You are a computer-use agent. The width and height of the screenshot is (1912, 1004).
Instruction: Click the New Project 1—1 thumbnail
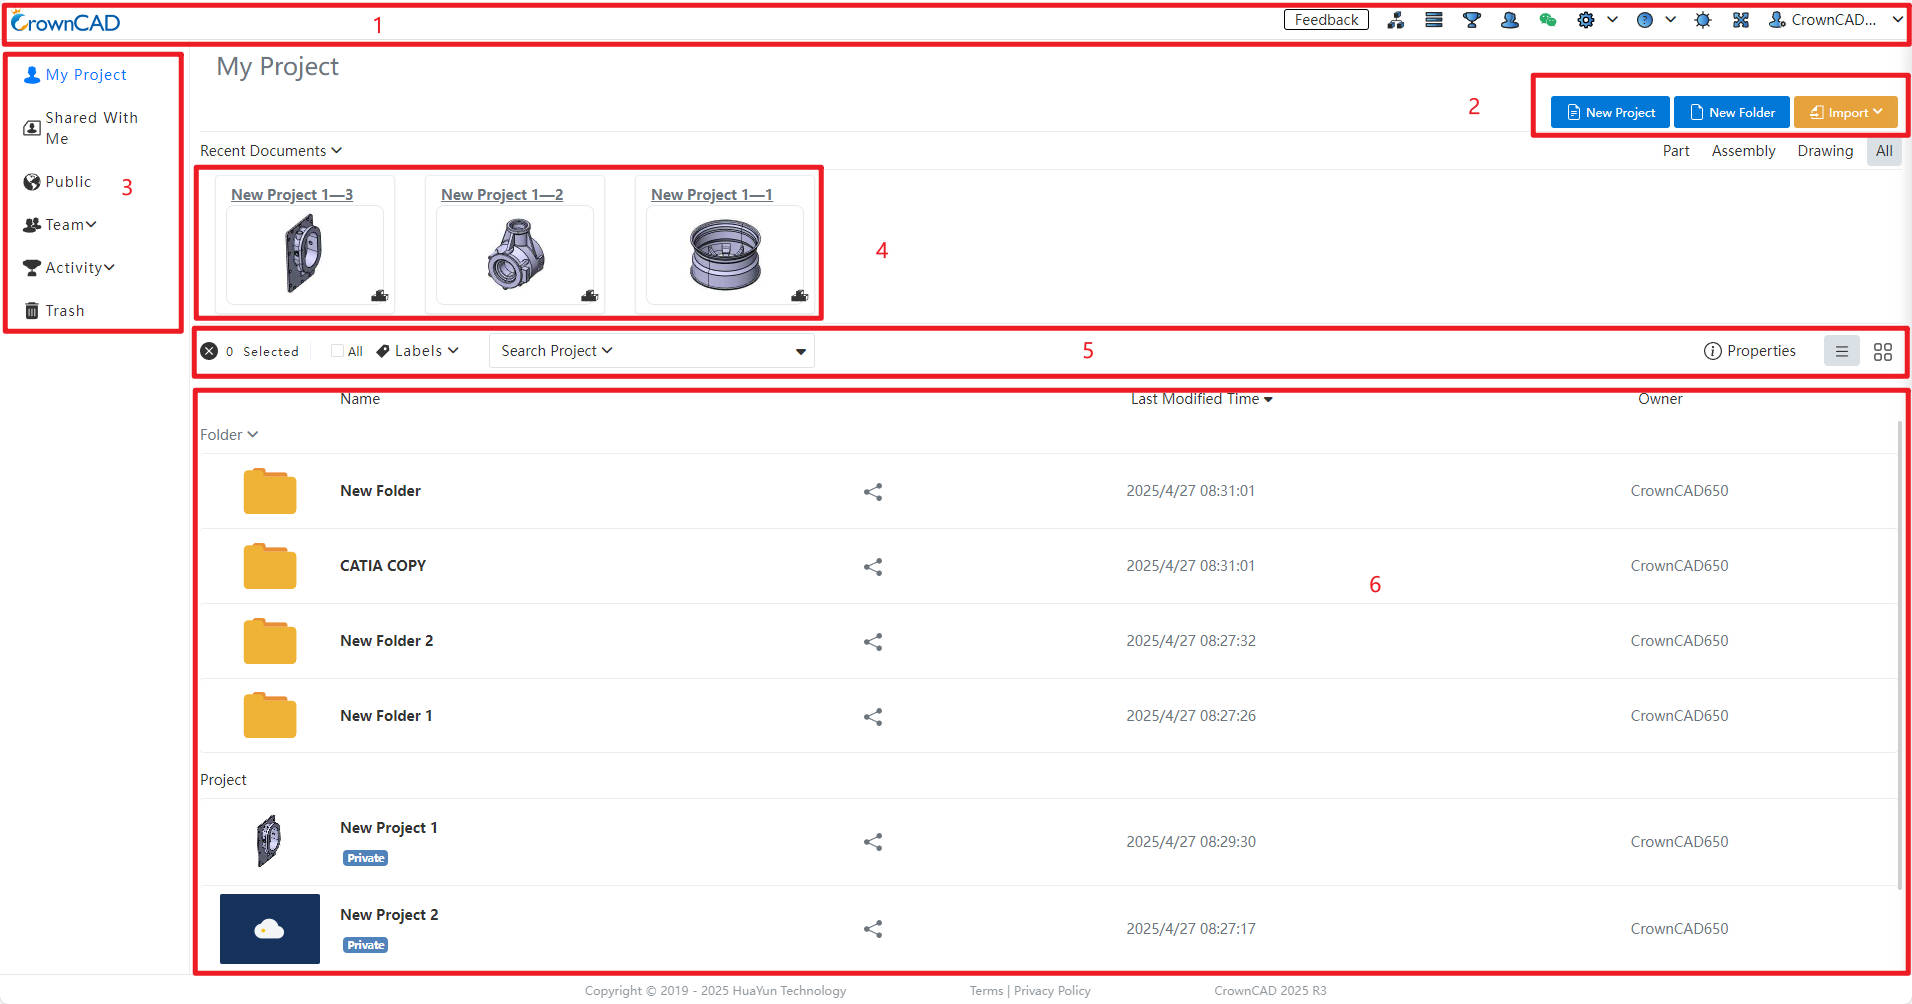725,255
